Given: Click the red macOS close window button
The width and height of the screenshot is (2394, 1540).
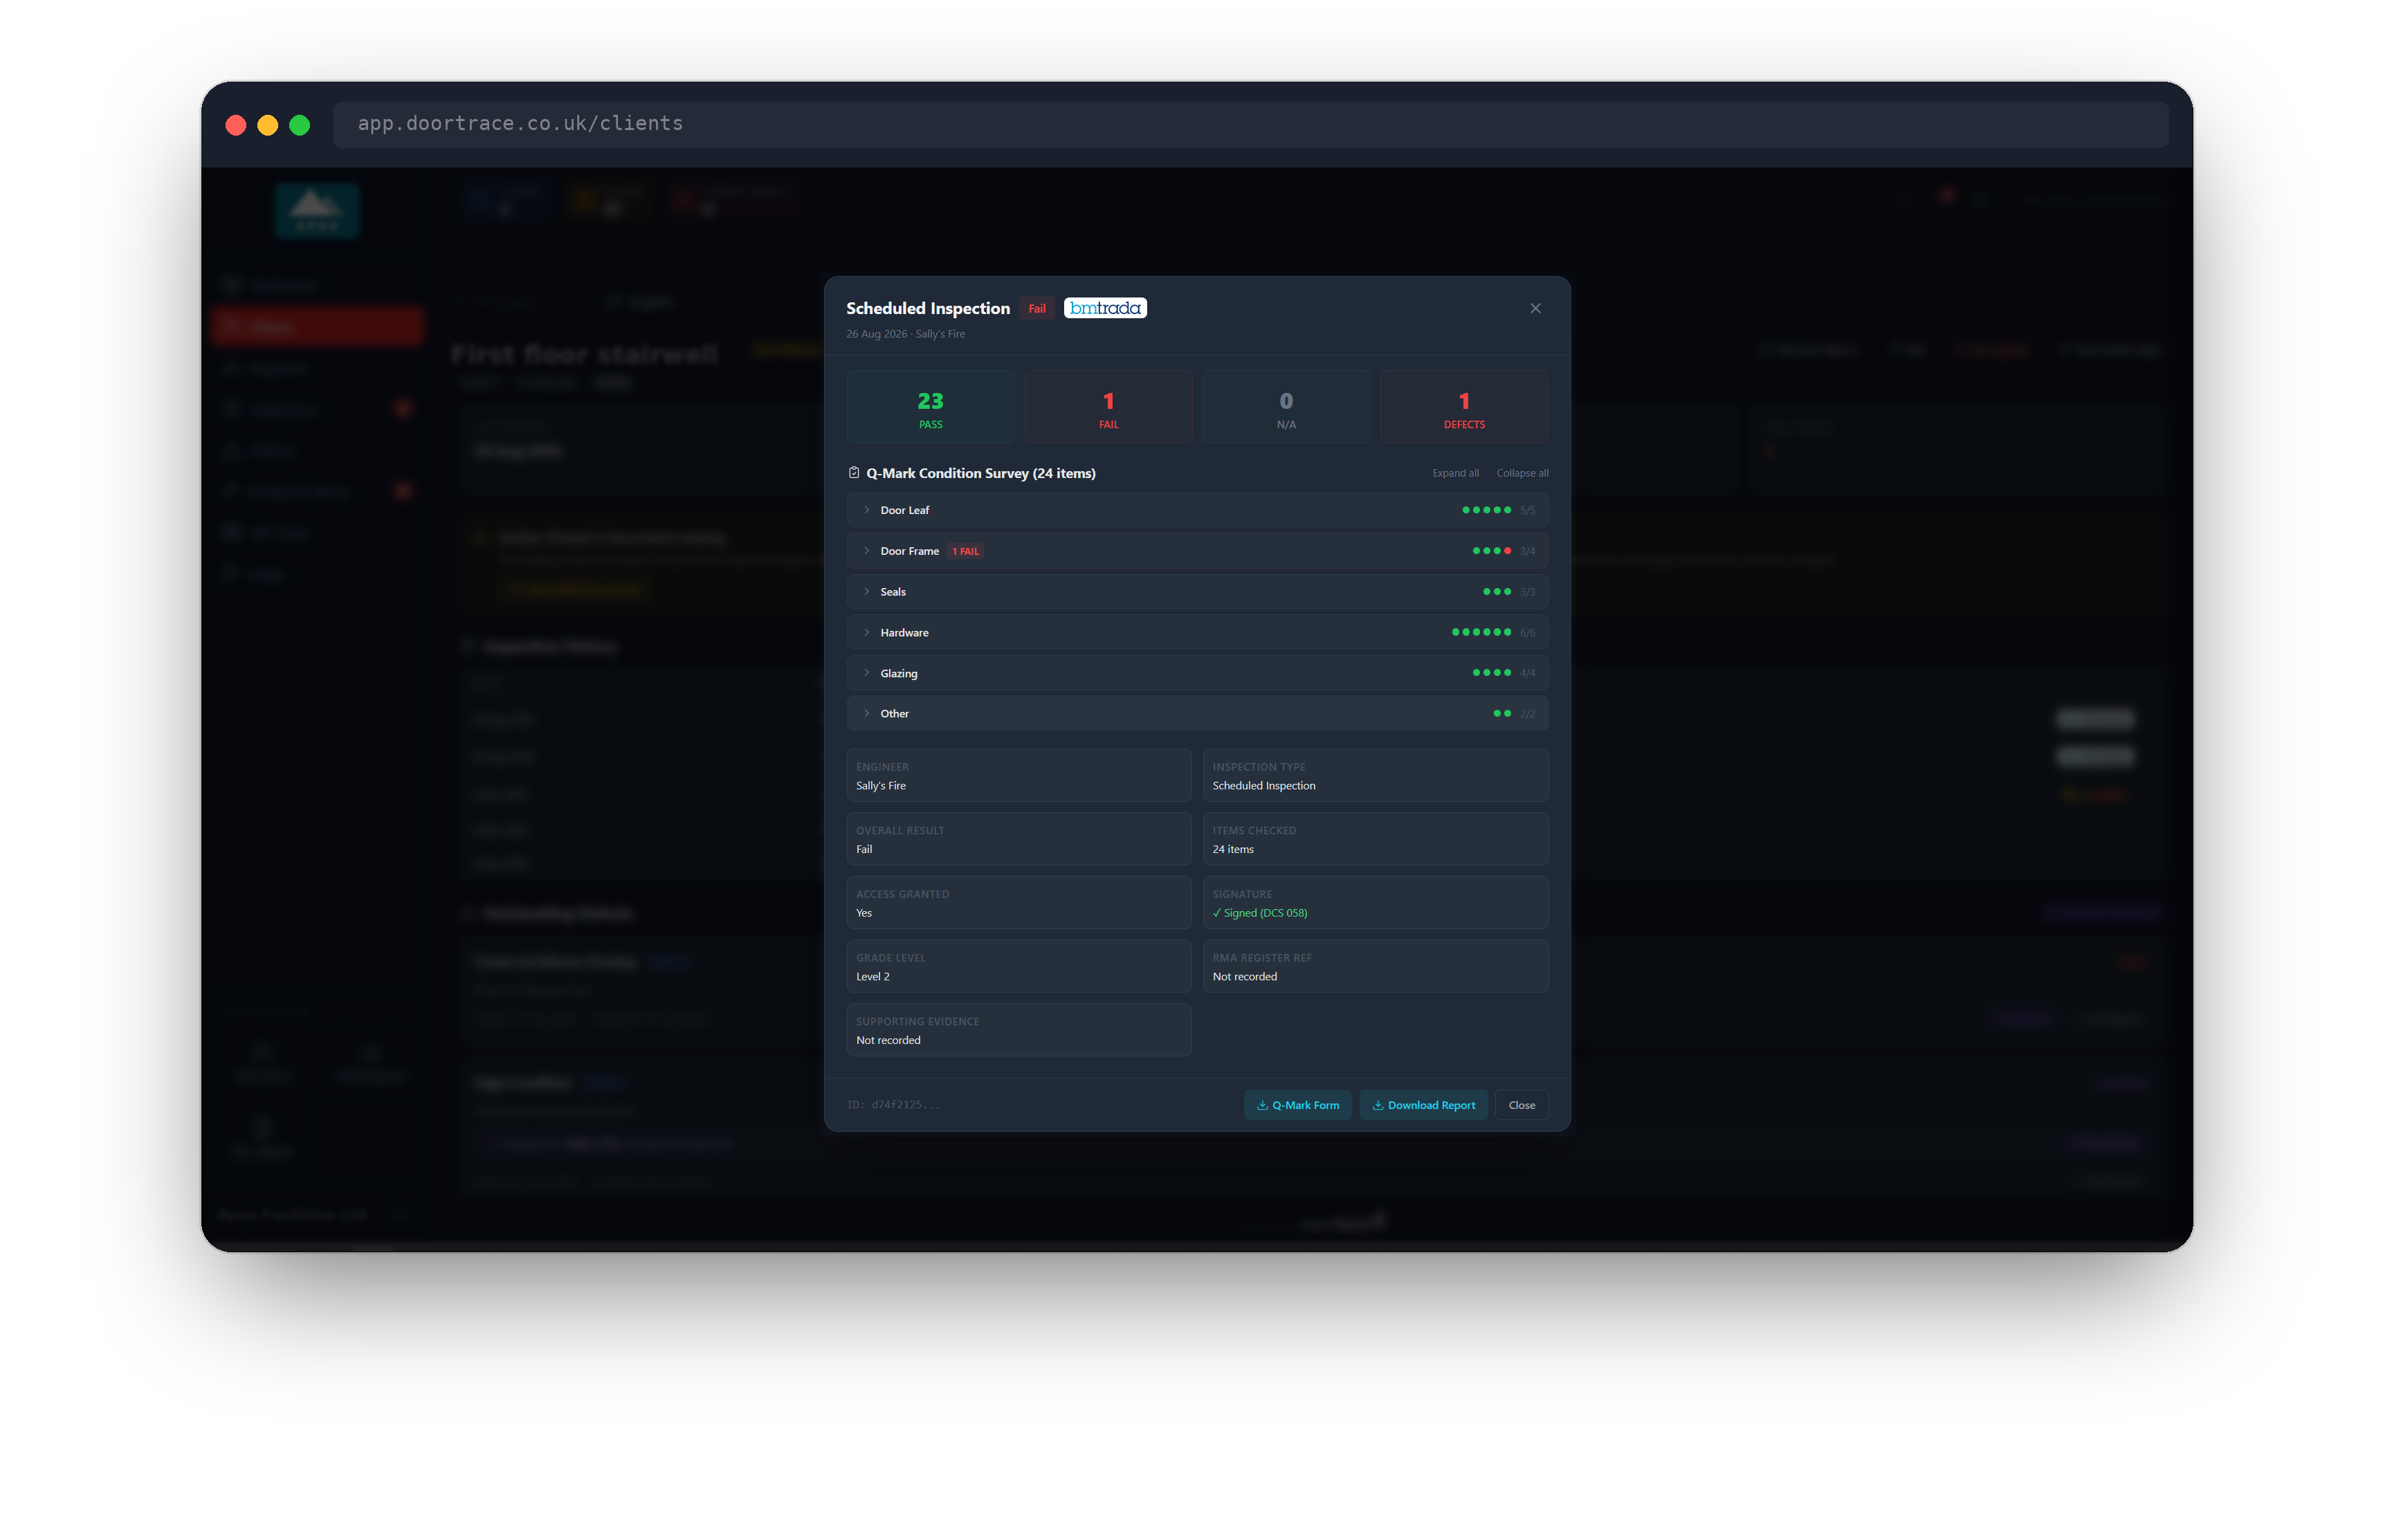Looking at the screenshot, I should 236,125.
